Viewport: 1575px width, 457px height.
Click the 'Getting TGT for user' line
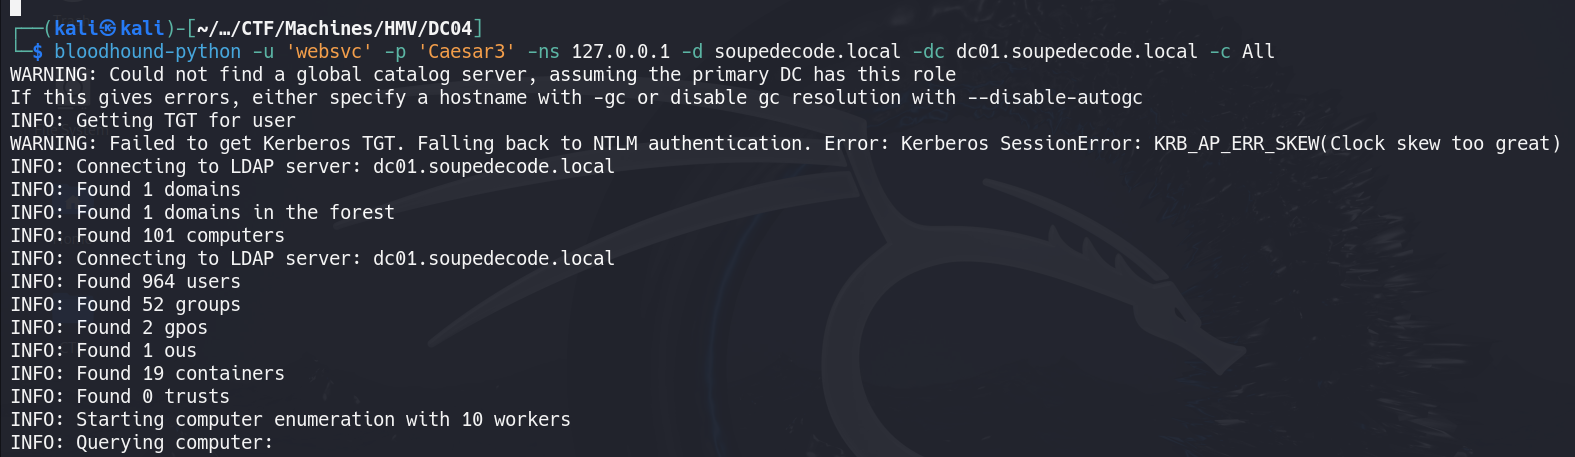153,120
